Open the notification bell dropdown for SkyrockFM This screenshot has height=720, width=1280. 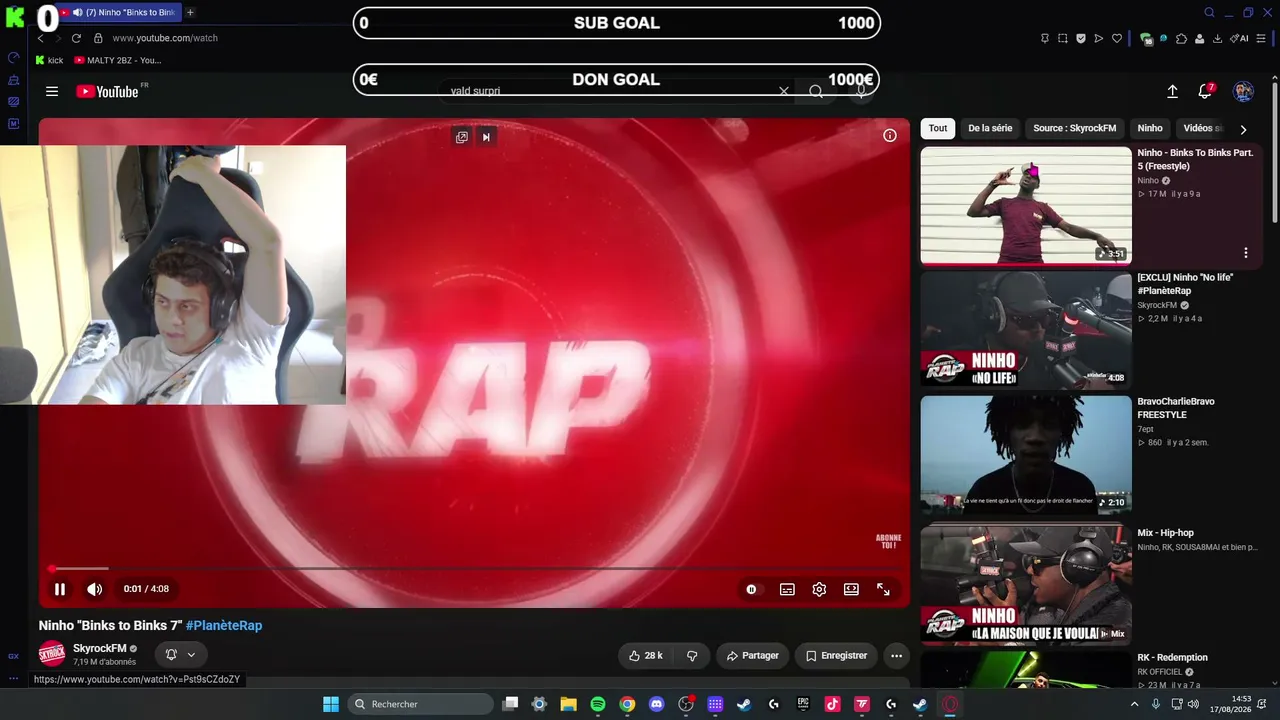point(180,655)
